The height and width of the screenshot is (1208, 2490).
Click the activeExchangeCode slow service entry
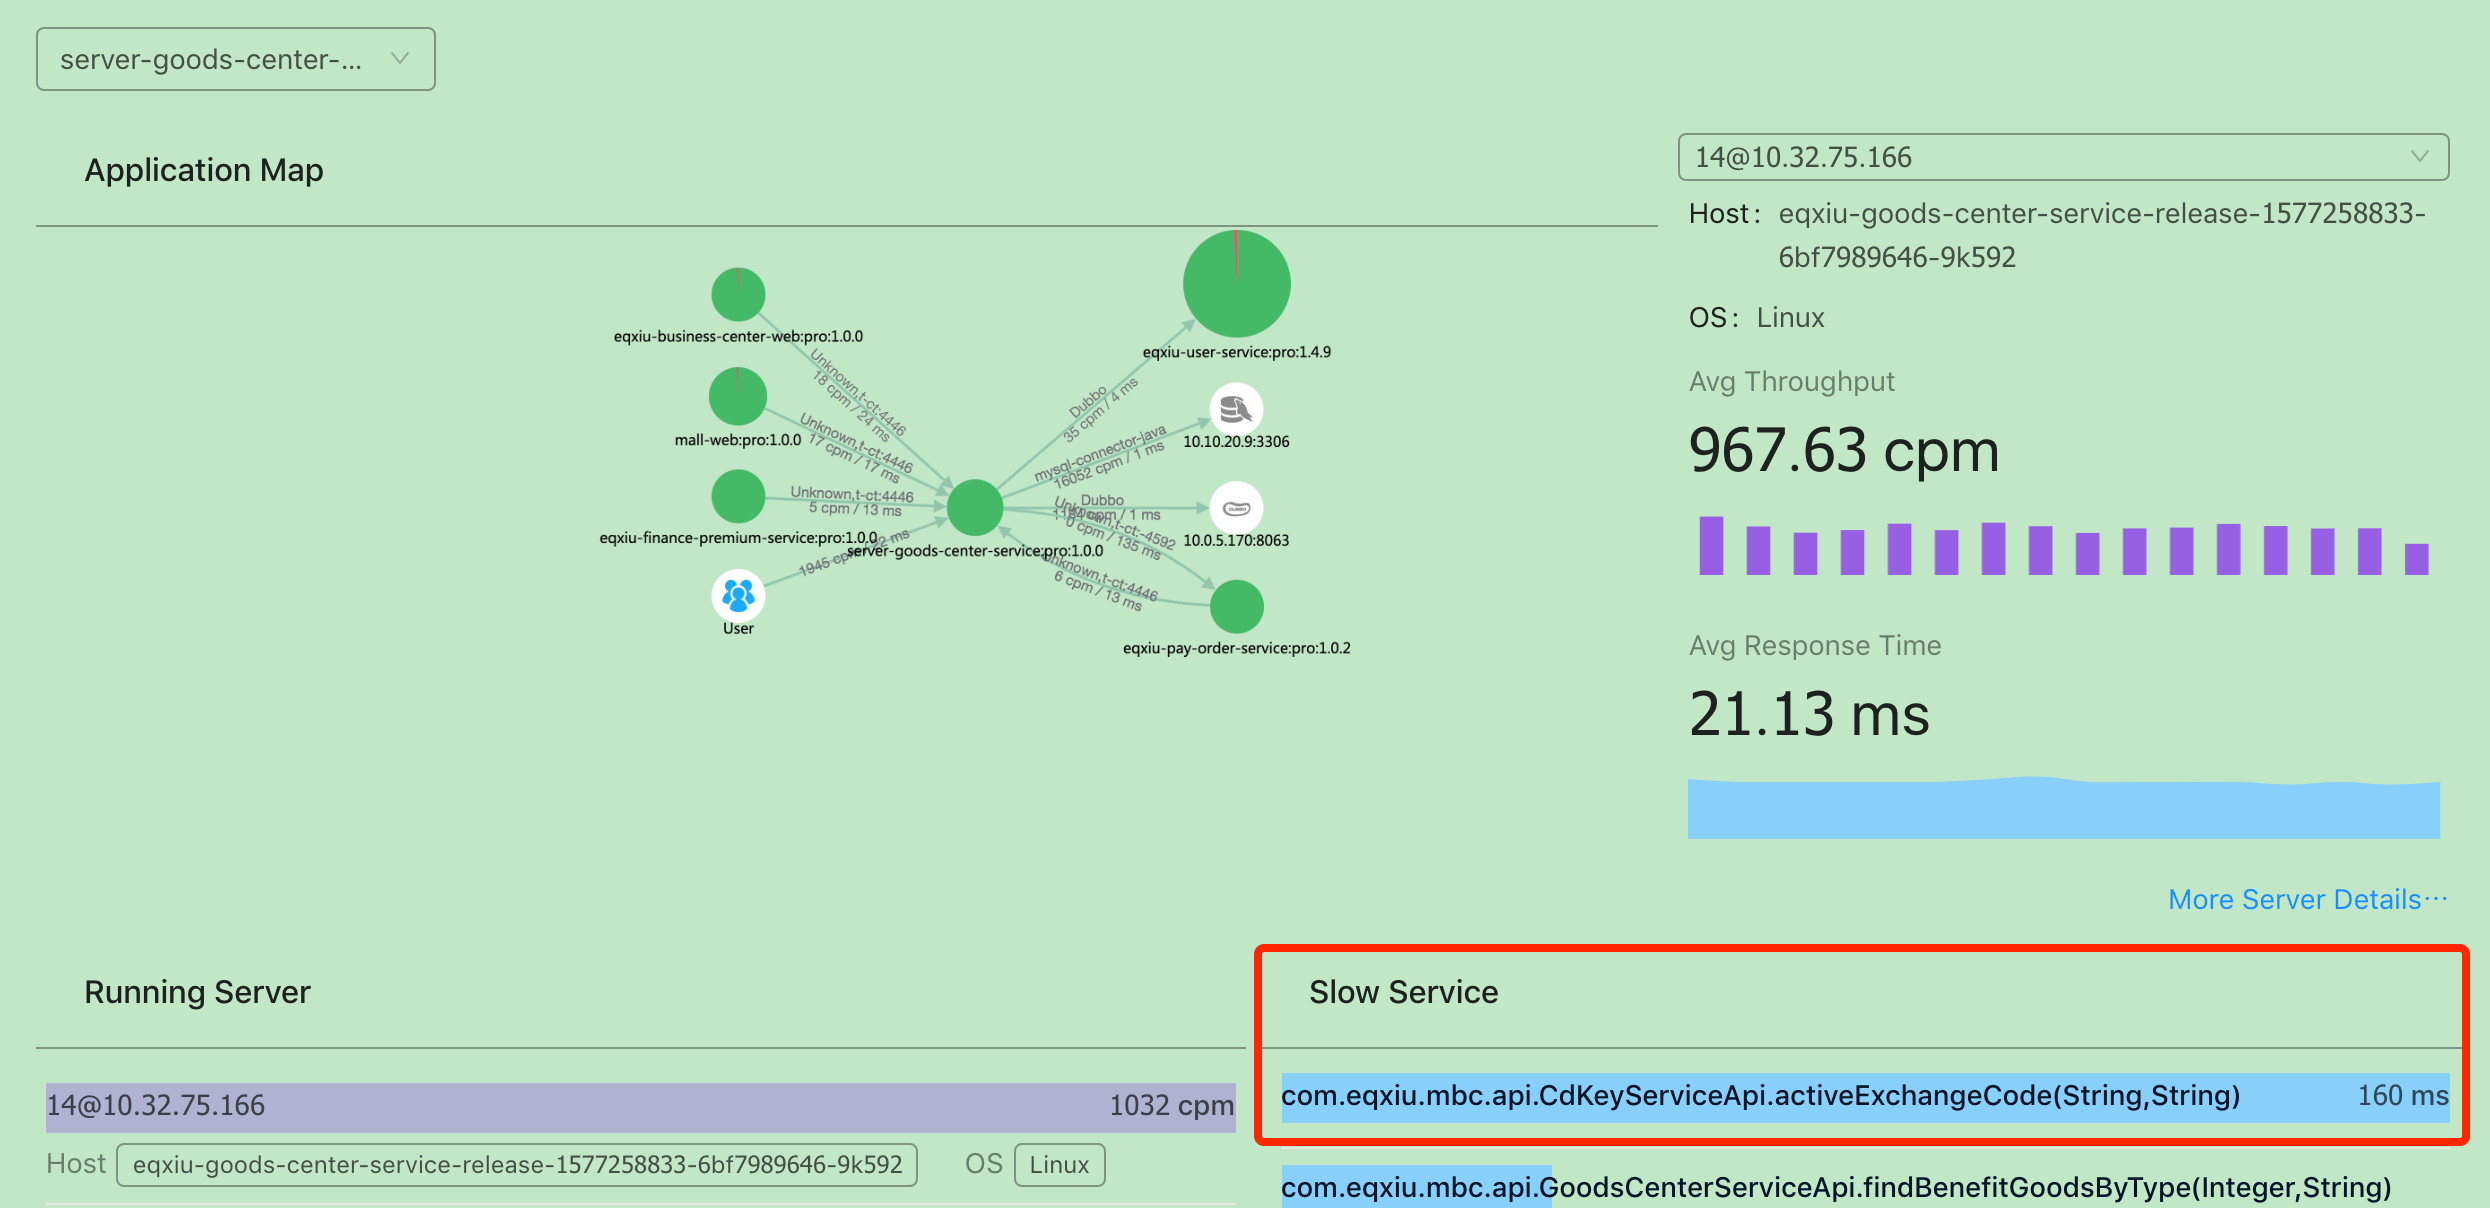[1760, 1096]
